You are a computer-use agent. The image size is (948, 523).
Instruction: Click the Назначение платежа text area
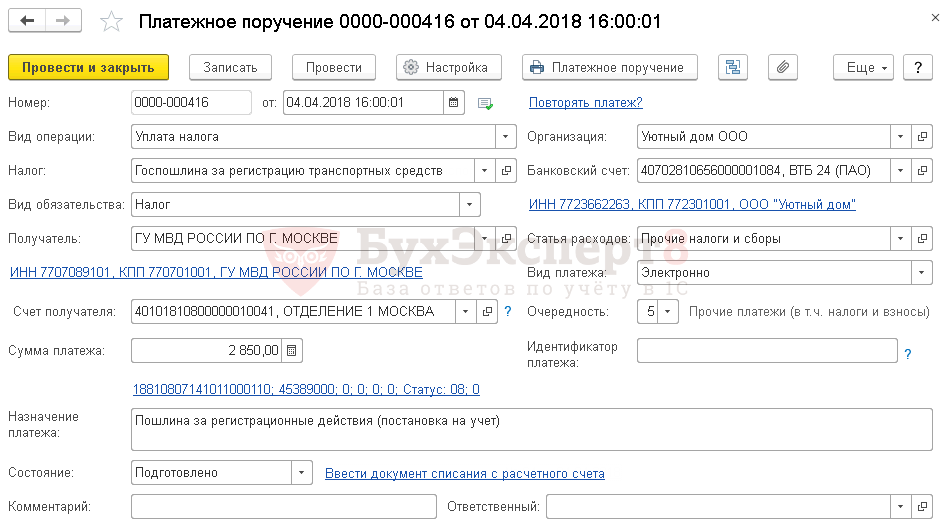(531, 429)
